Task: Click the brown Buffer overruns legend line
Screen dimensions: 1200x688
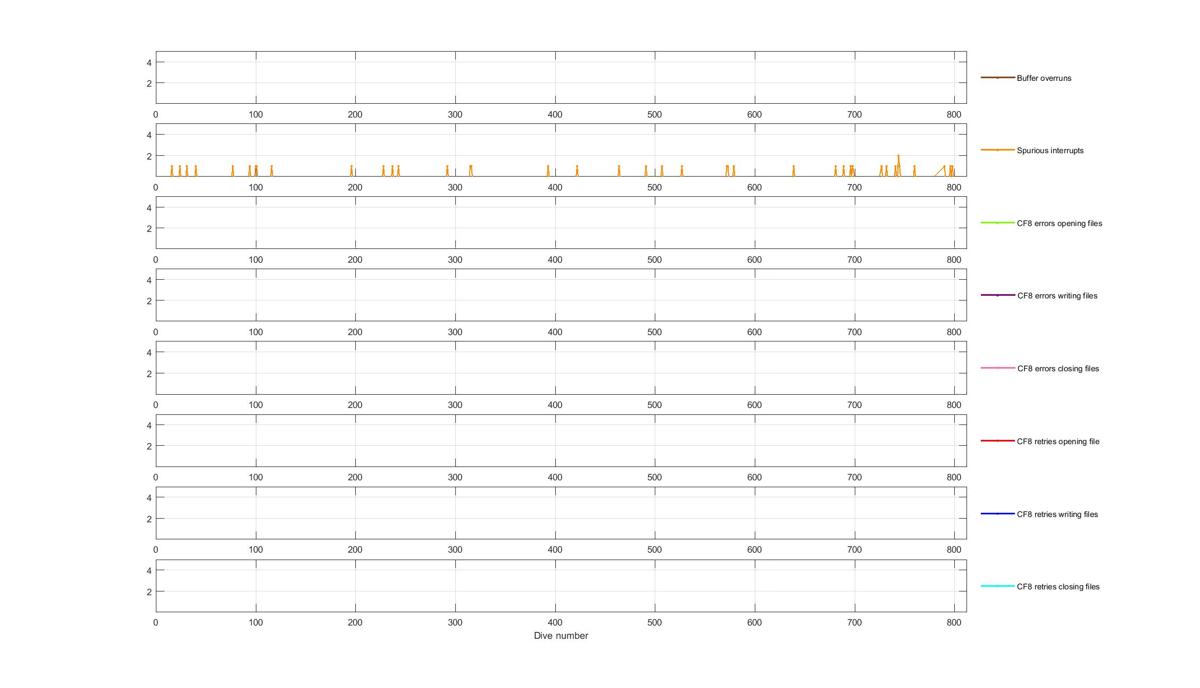Action: click(997, 78)
